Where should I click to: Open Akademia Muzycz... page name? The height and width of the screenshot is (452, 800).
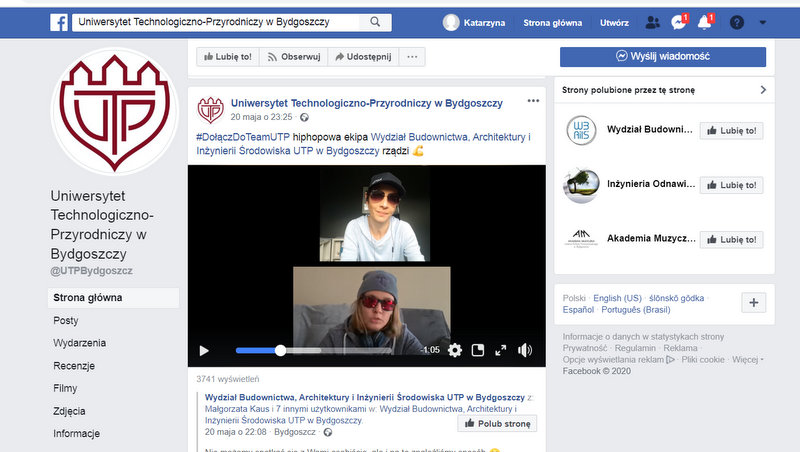(651, 238)
